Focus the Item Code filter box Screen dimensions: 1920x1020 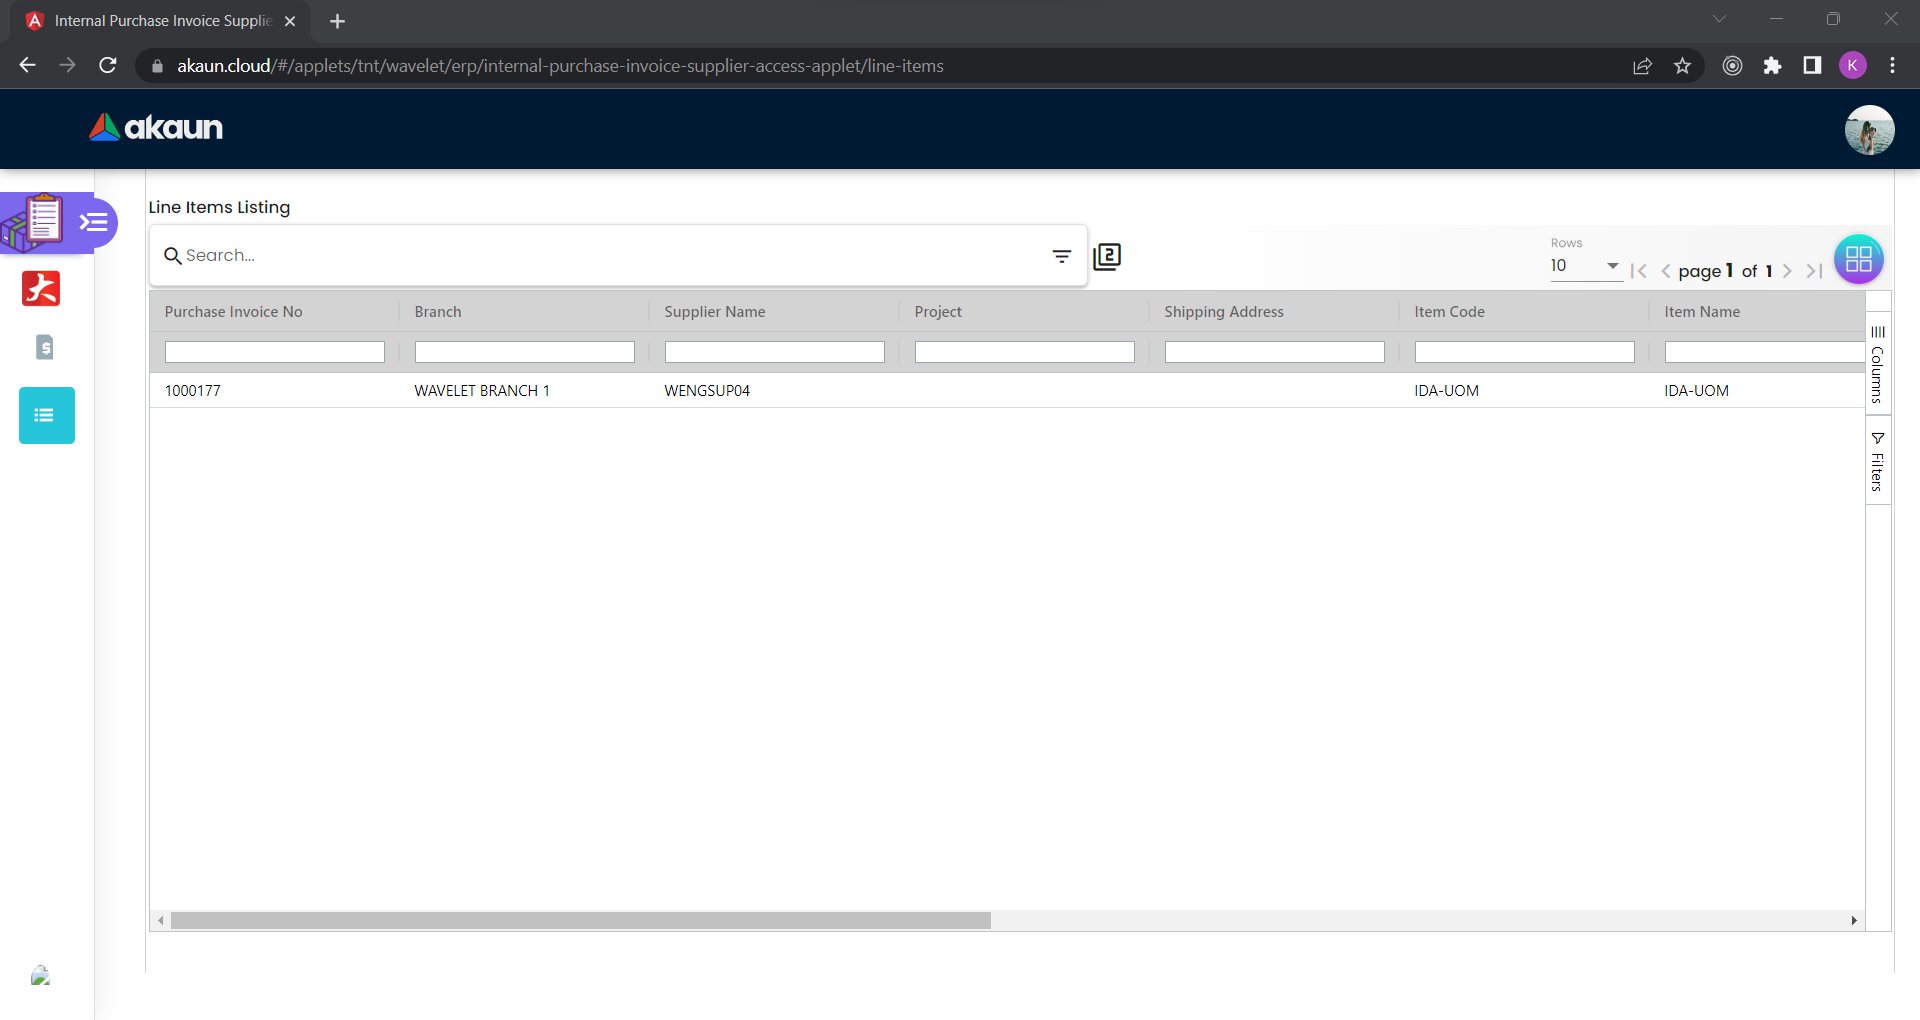(x=1525, y=352)
